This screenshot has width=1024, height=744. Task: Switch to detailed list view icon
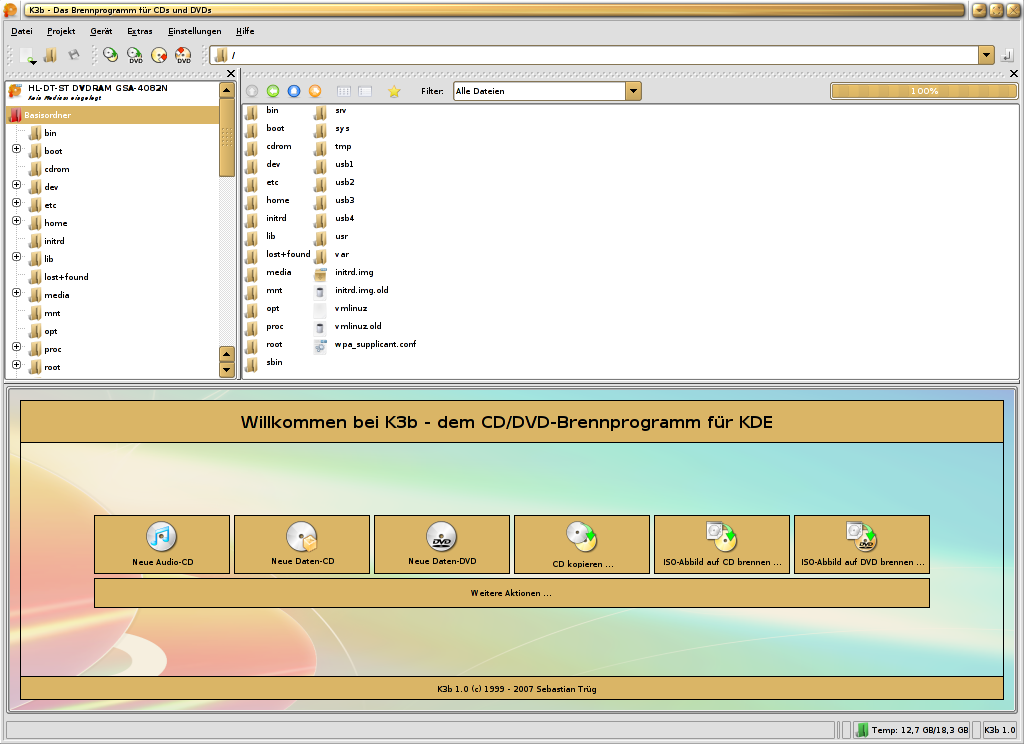tap(365, 91)
